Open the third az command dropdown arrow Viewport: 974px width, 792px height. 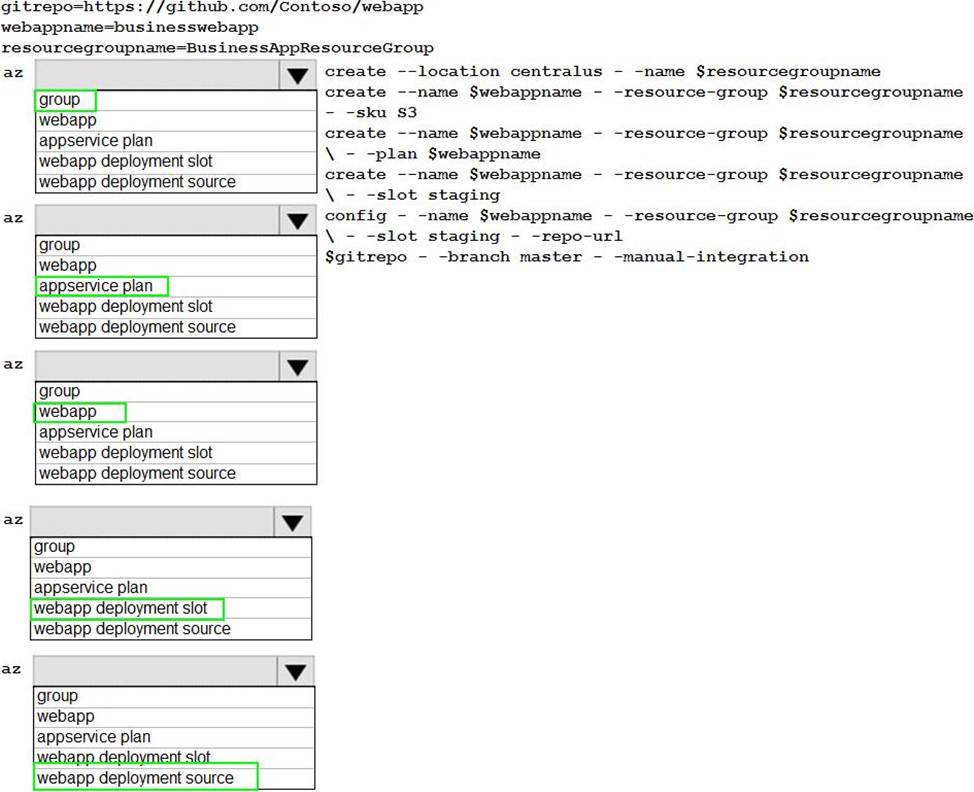pos(298,366)
